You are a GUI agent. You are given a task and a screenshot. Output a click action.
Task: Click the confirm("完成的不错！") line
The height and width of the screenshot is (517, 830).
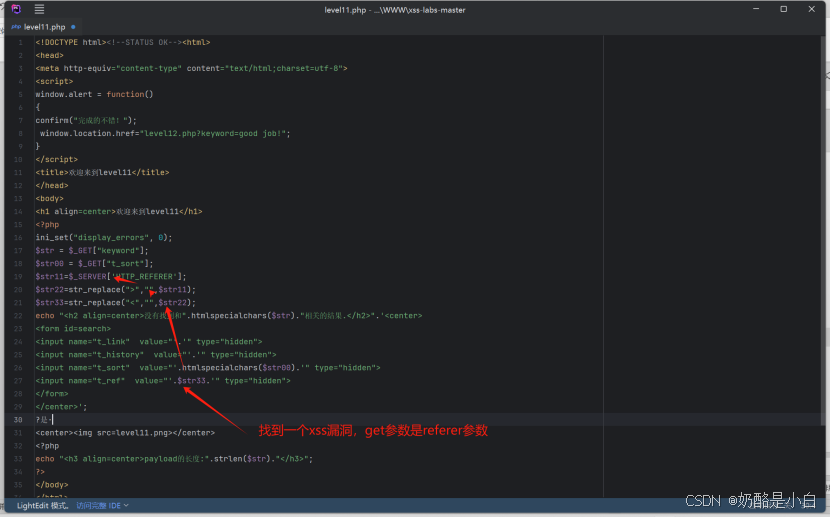click(86, 120)
